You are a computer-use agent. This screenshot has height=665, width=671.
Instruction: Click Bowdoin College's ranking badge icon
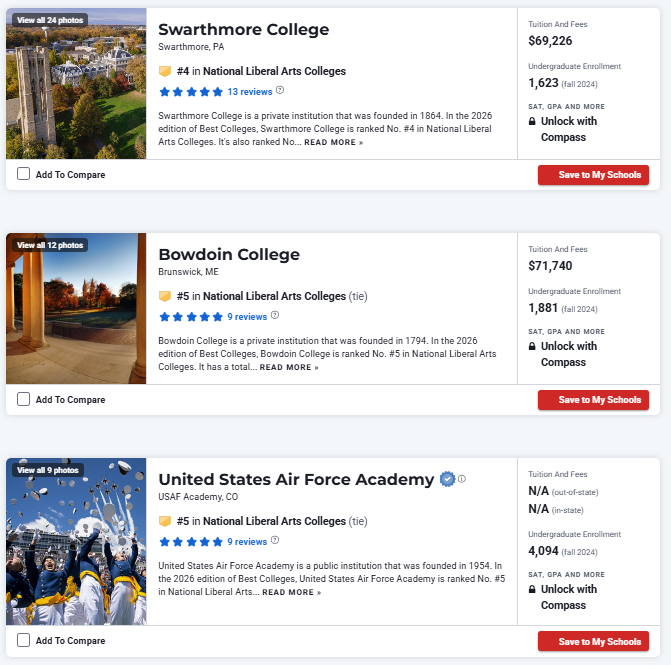tap(165, 297)
